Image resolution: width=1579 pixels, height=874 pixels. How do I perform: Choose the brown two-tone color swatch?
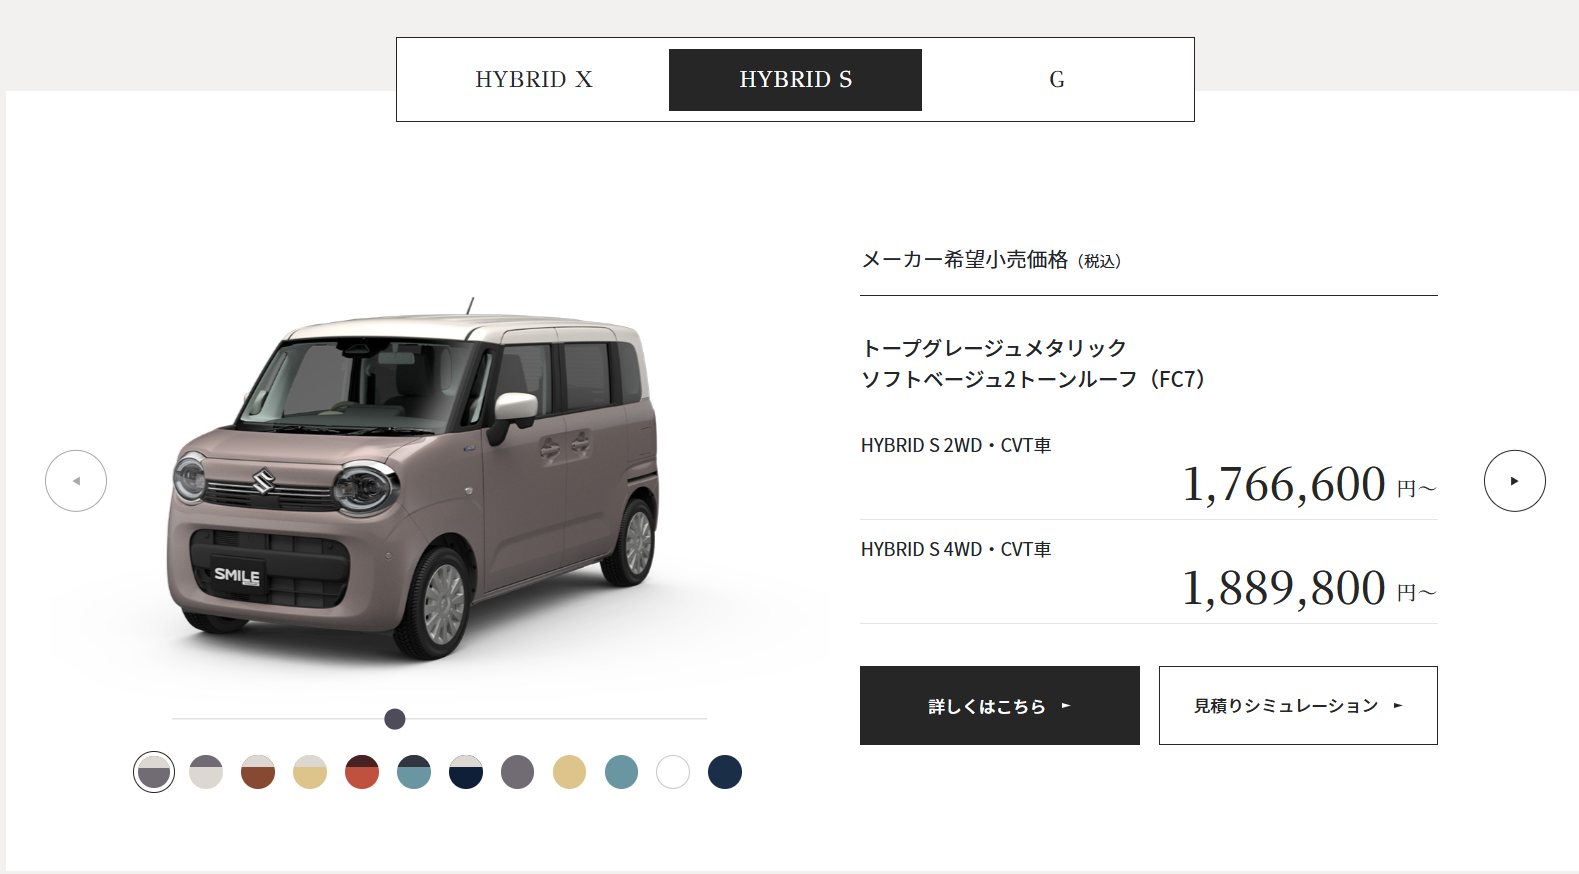pos(258,772)
